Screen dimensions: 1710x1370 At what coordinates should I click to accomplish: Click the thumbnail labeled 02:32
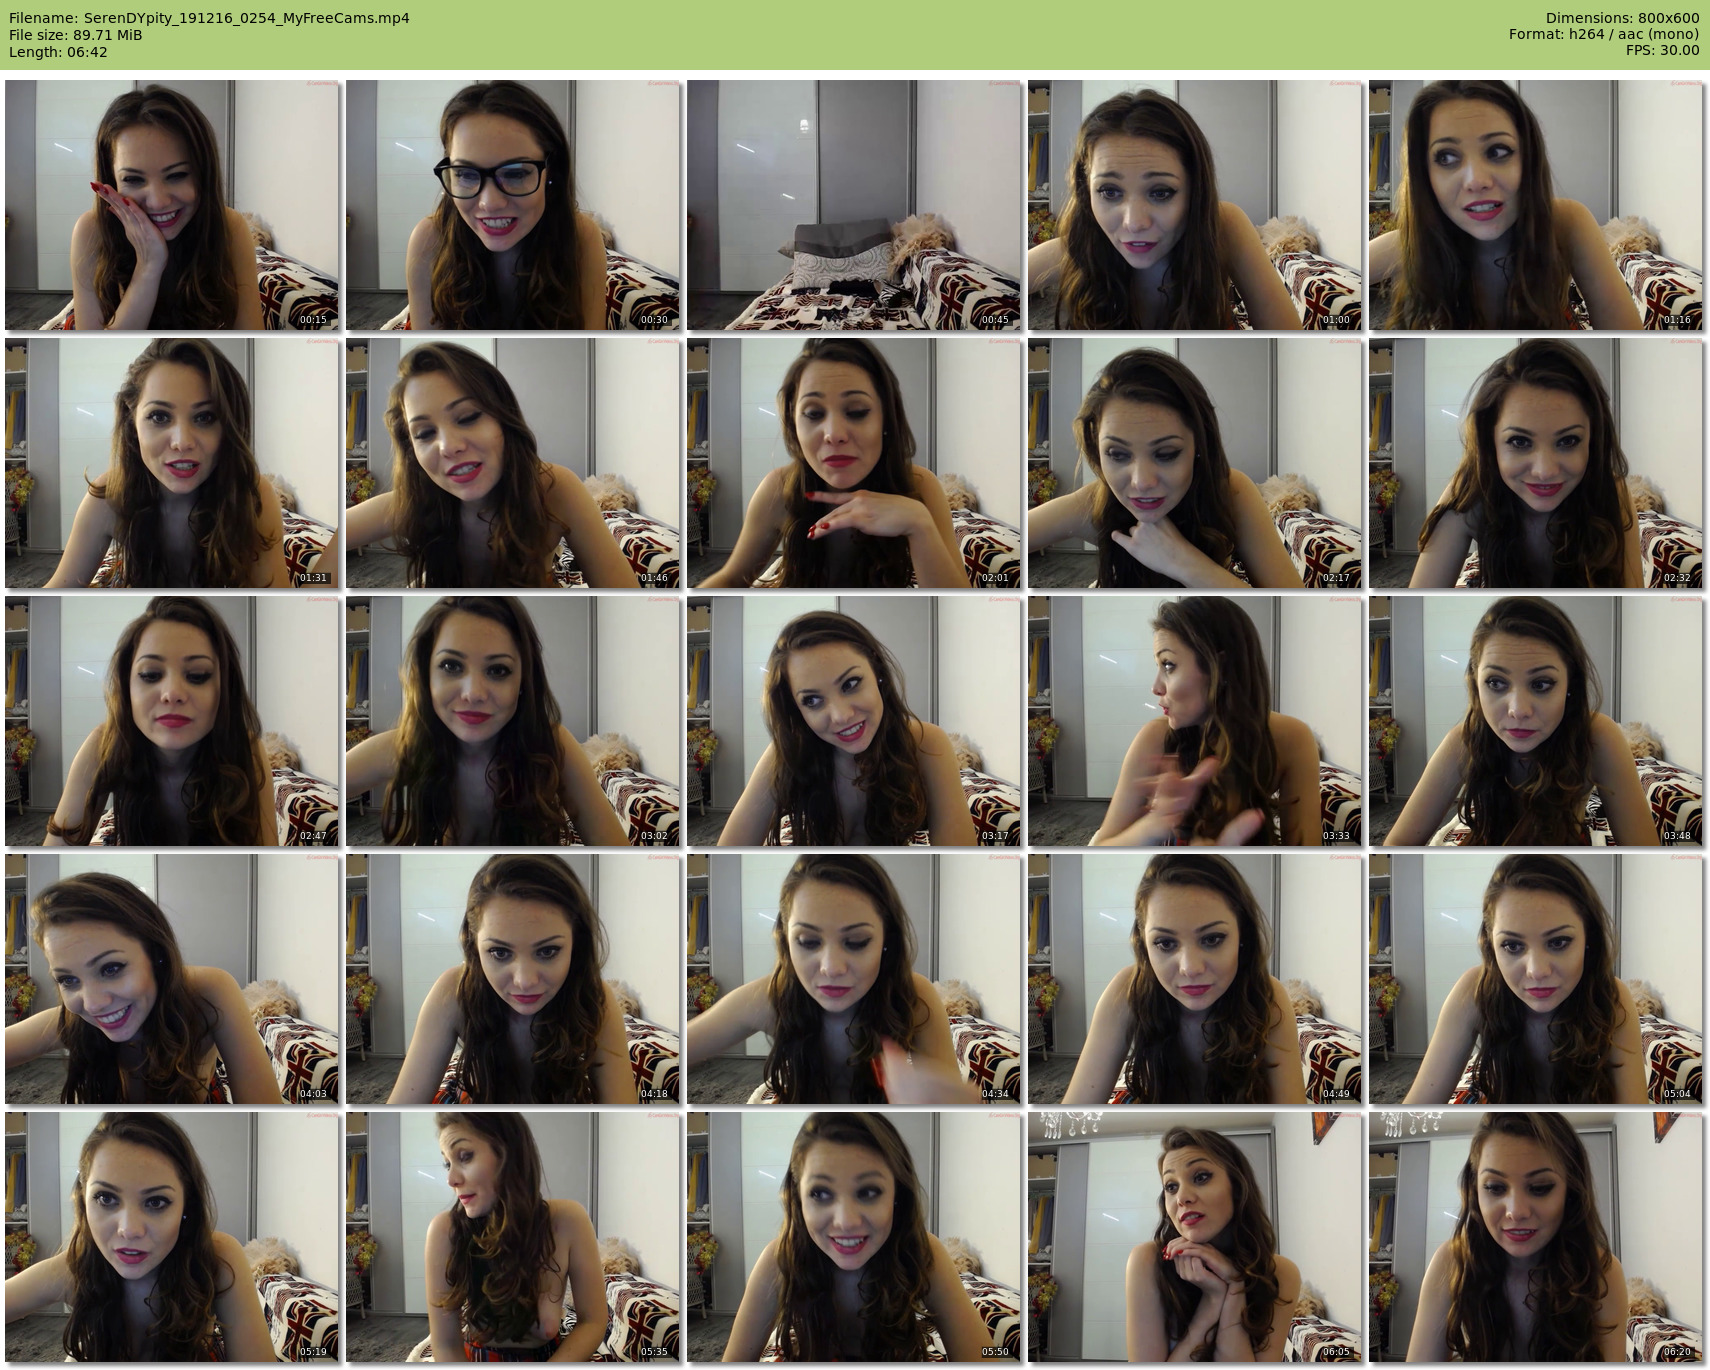(x=1536, y=463)
